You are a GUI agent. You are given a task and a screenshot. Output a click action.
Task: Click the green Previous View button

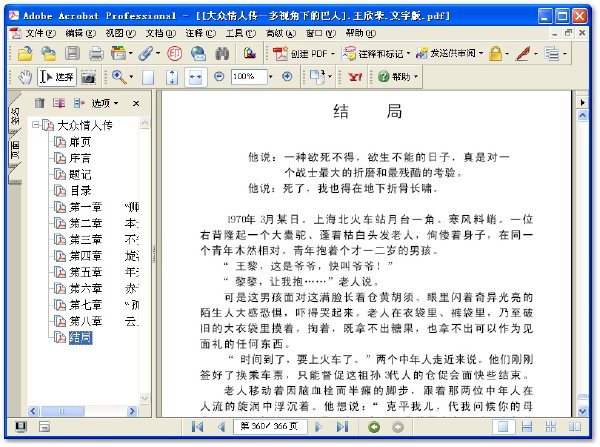pos(374,427)
